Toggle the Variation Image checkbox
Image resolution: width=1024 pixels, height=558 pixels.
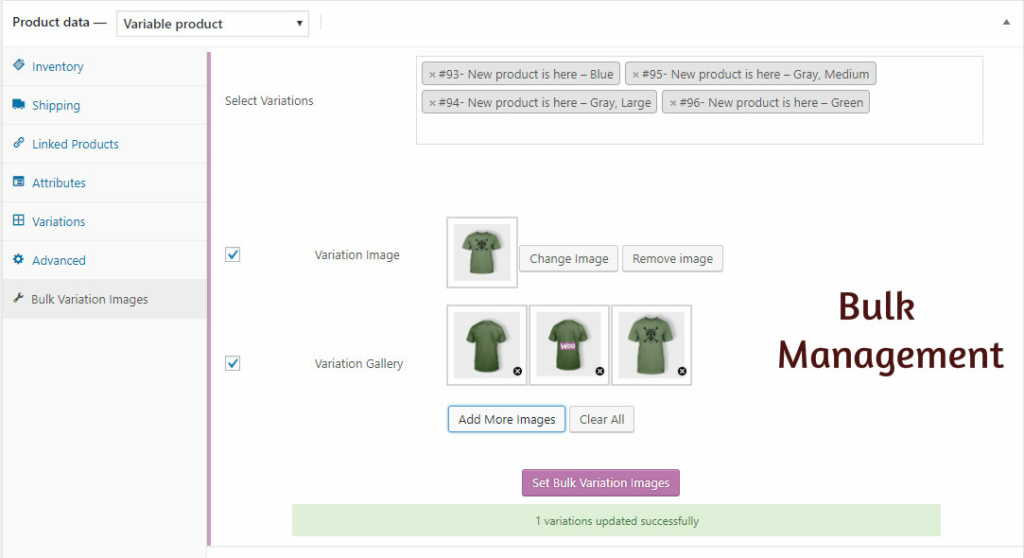point(233,255)
